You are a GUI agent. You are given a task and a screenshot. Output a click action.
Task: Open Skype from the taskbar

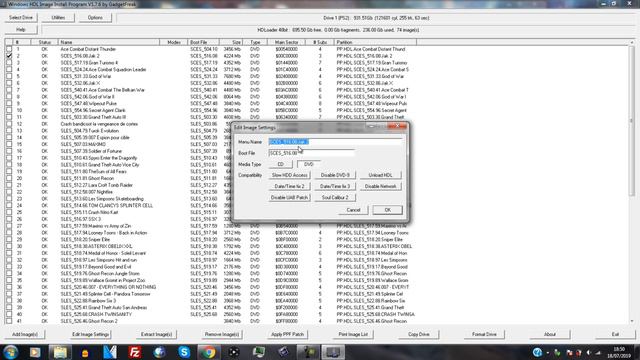coord(184,352)
